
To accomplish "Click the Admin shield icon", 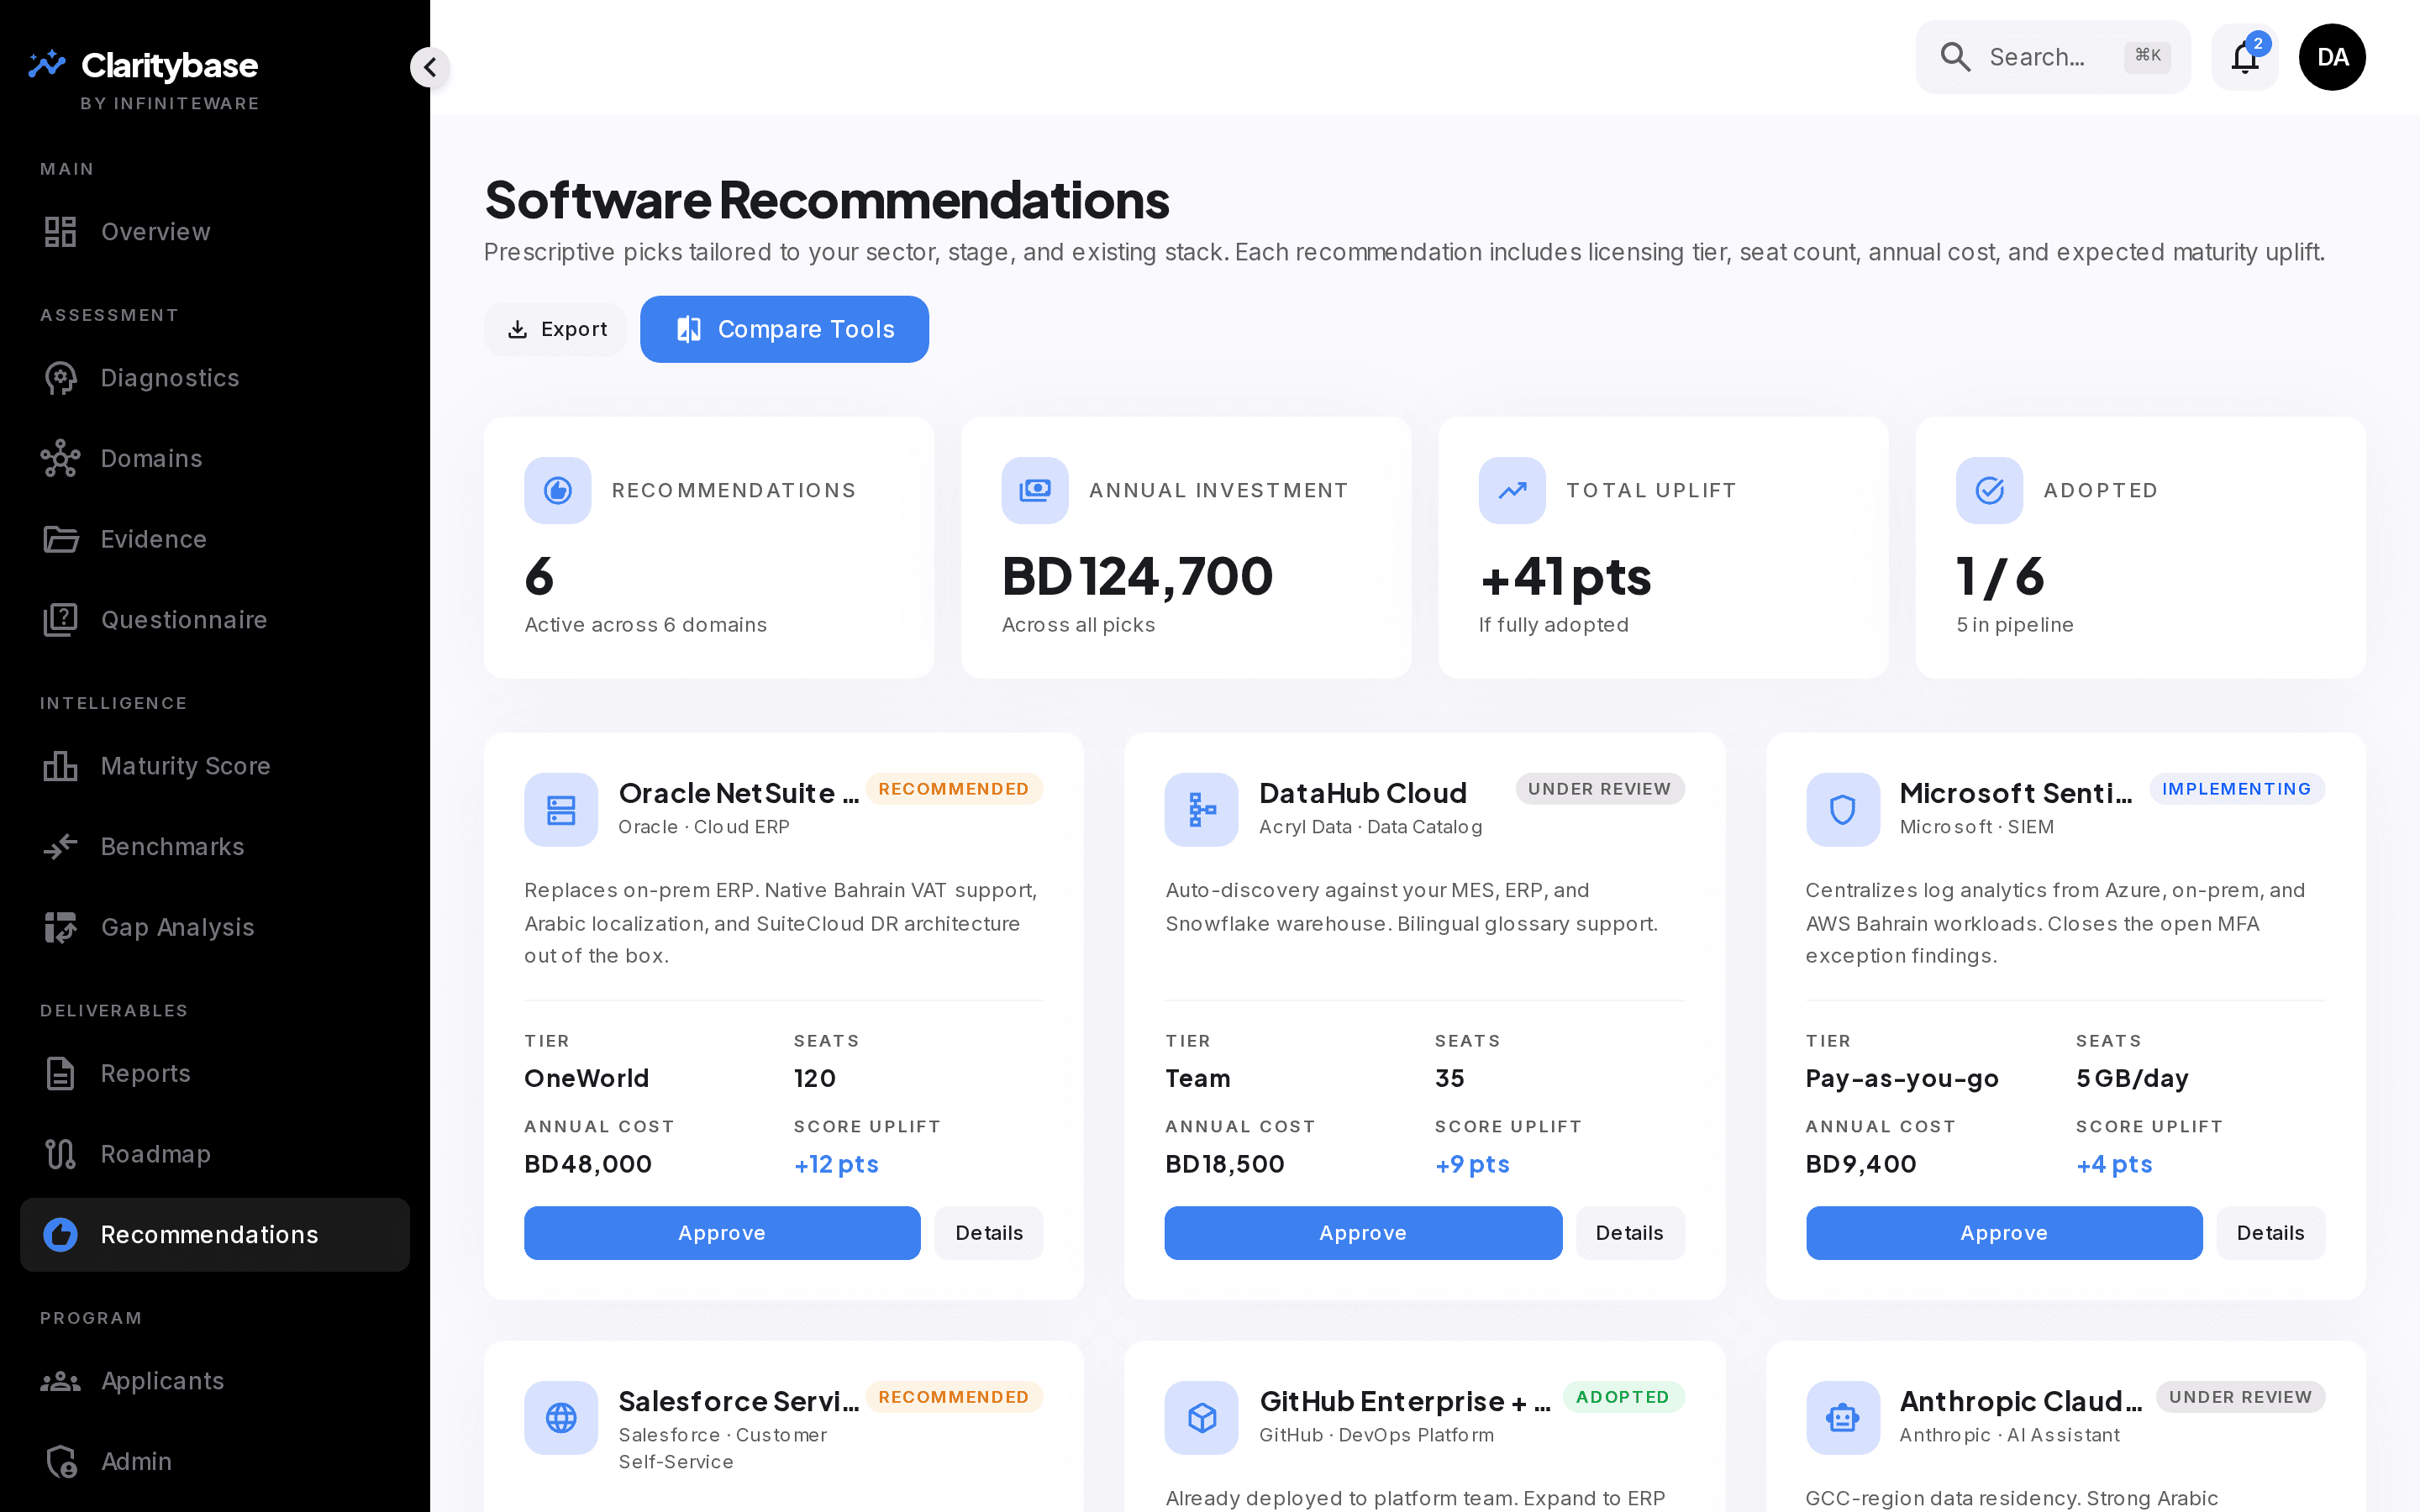I will [61, 1462].
